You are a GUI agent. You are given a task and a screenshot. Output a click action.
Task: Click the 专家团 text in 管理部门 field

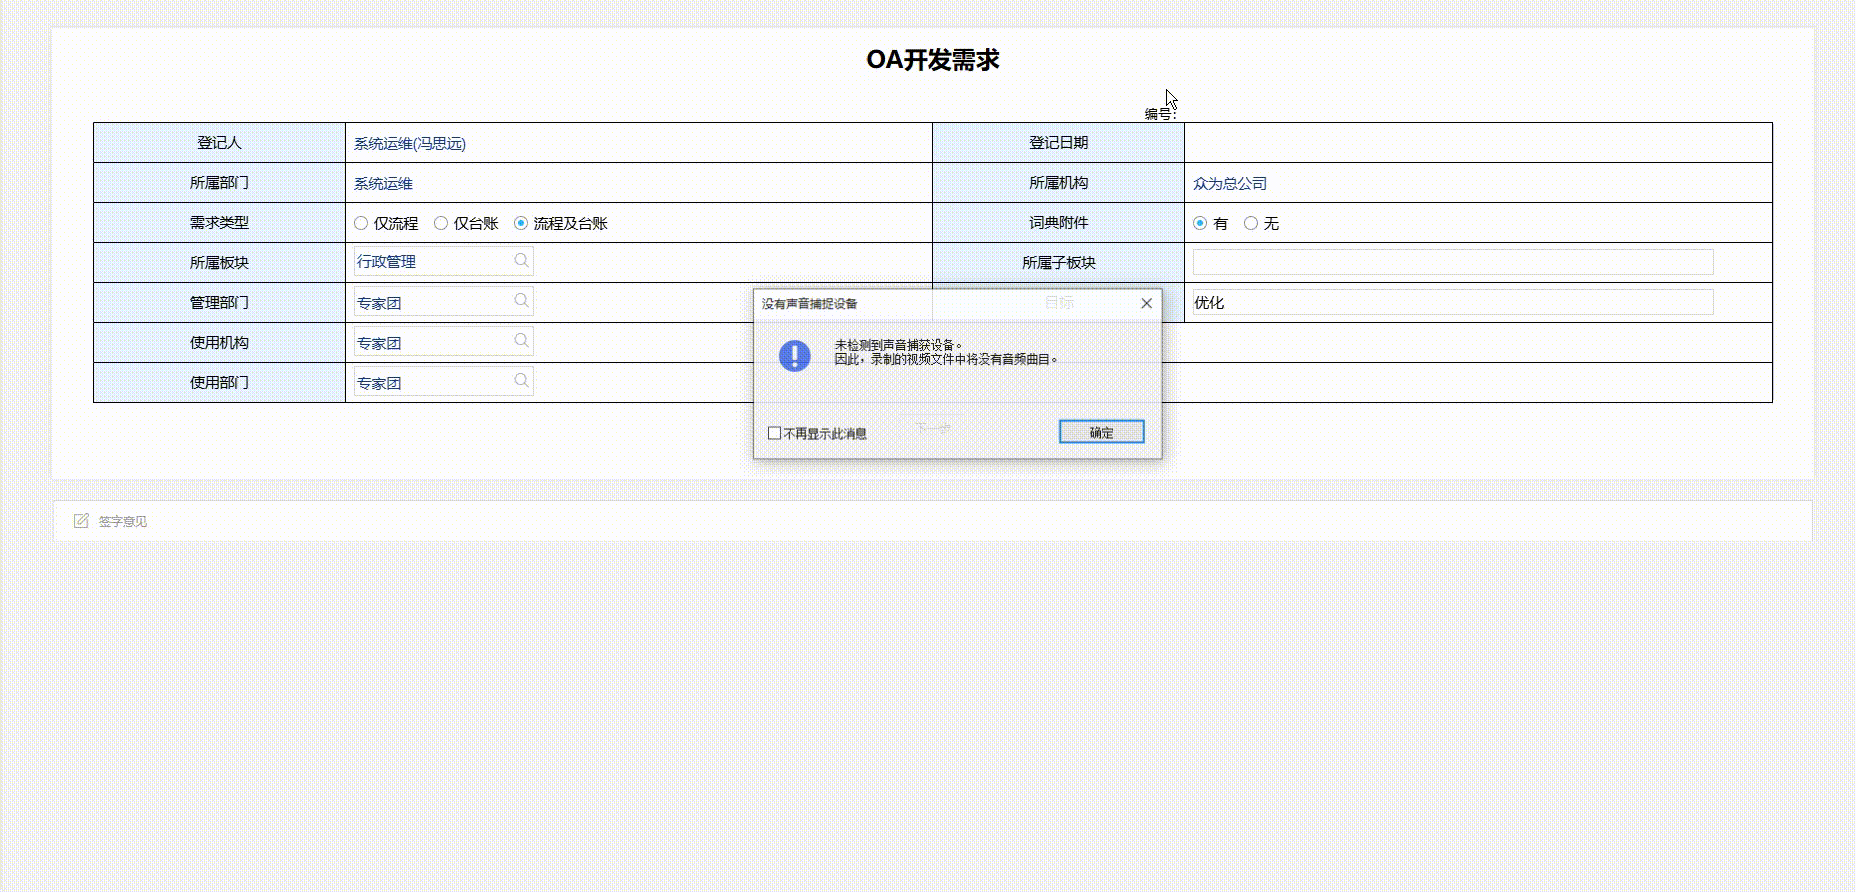tap(379, 303)
